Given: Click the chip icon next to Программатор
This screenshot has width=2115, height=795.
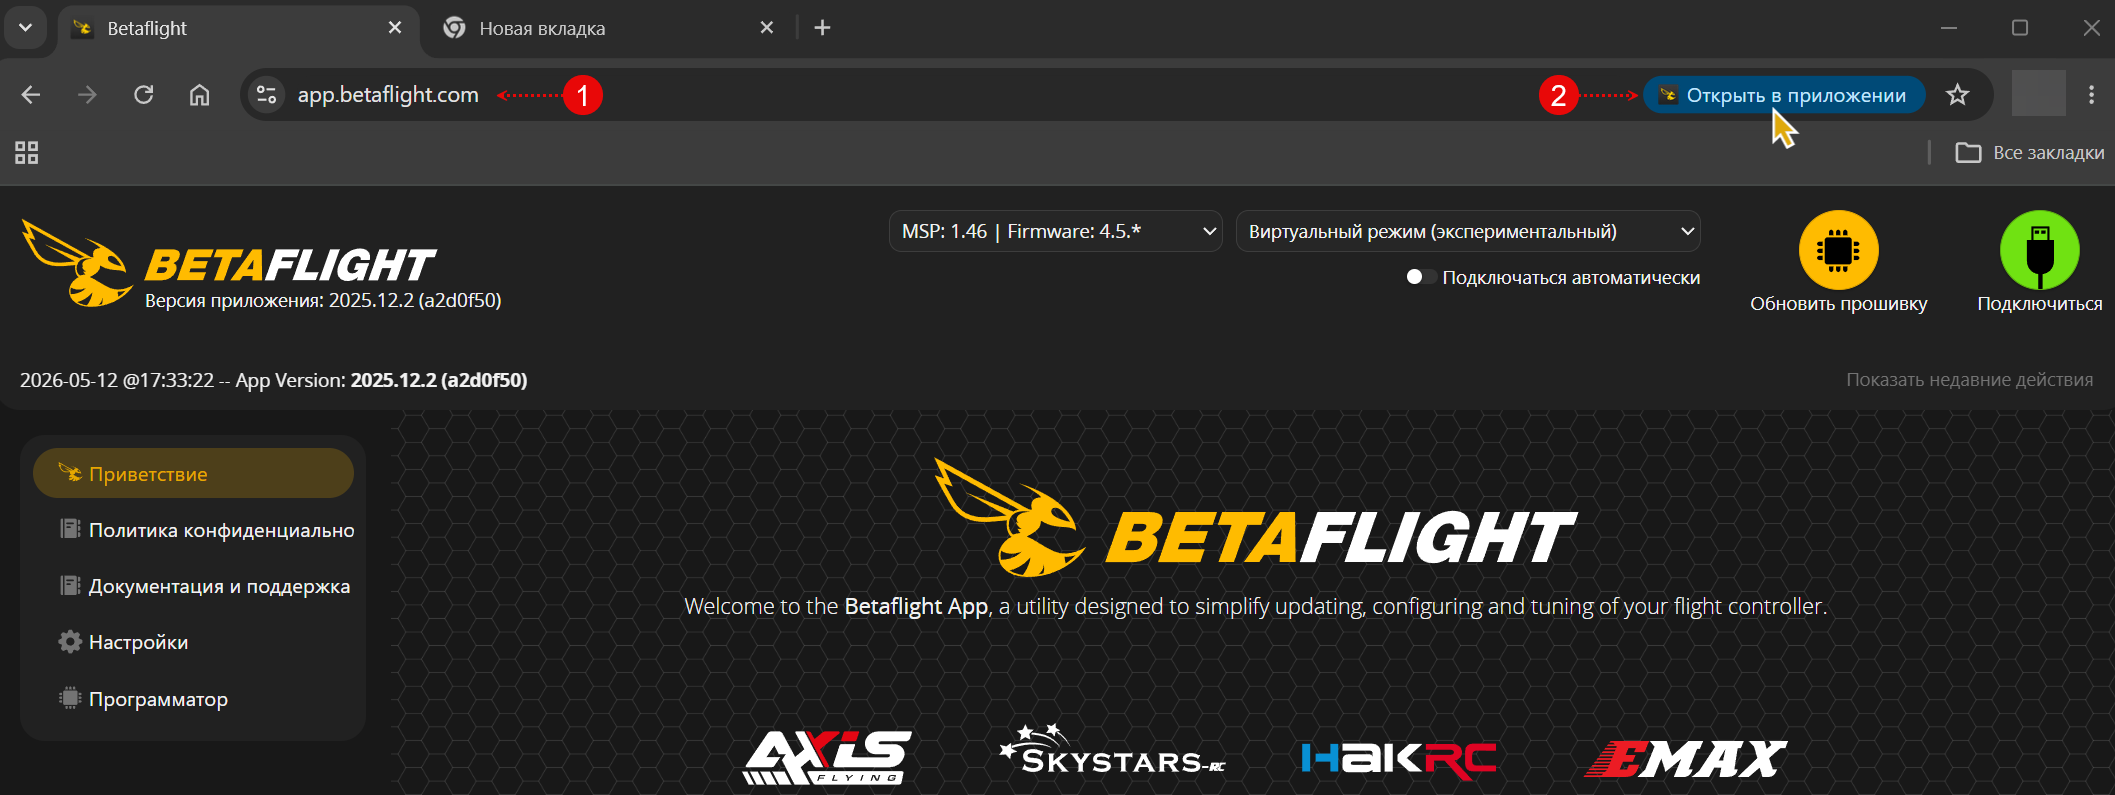Looking at the screenshot, I should pos(70,698).
